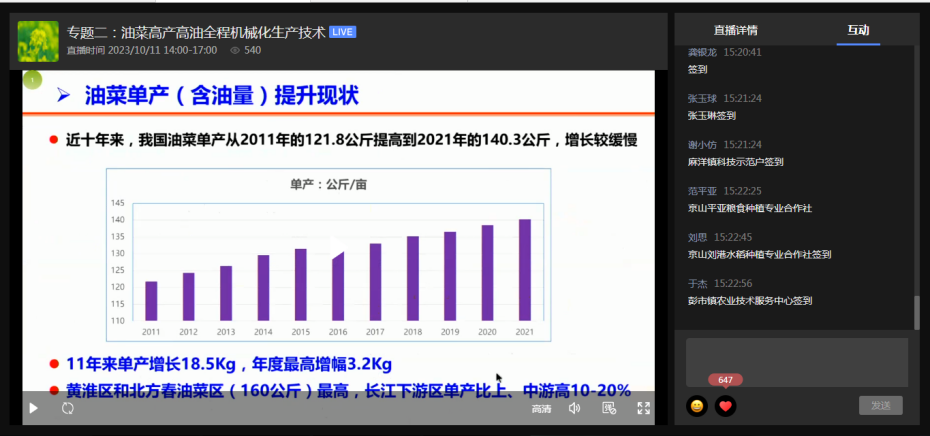Click the blue LIVE badge
The height and width of the screenshot is (436, 930).
click(x=343, y=33)
